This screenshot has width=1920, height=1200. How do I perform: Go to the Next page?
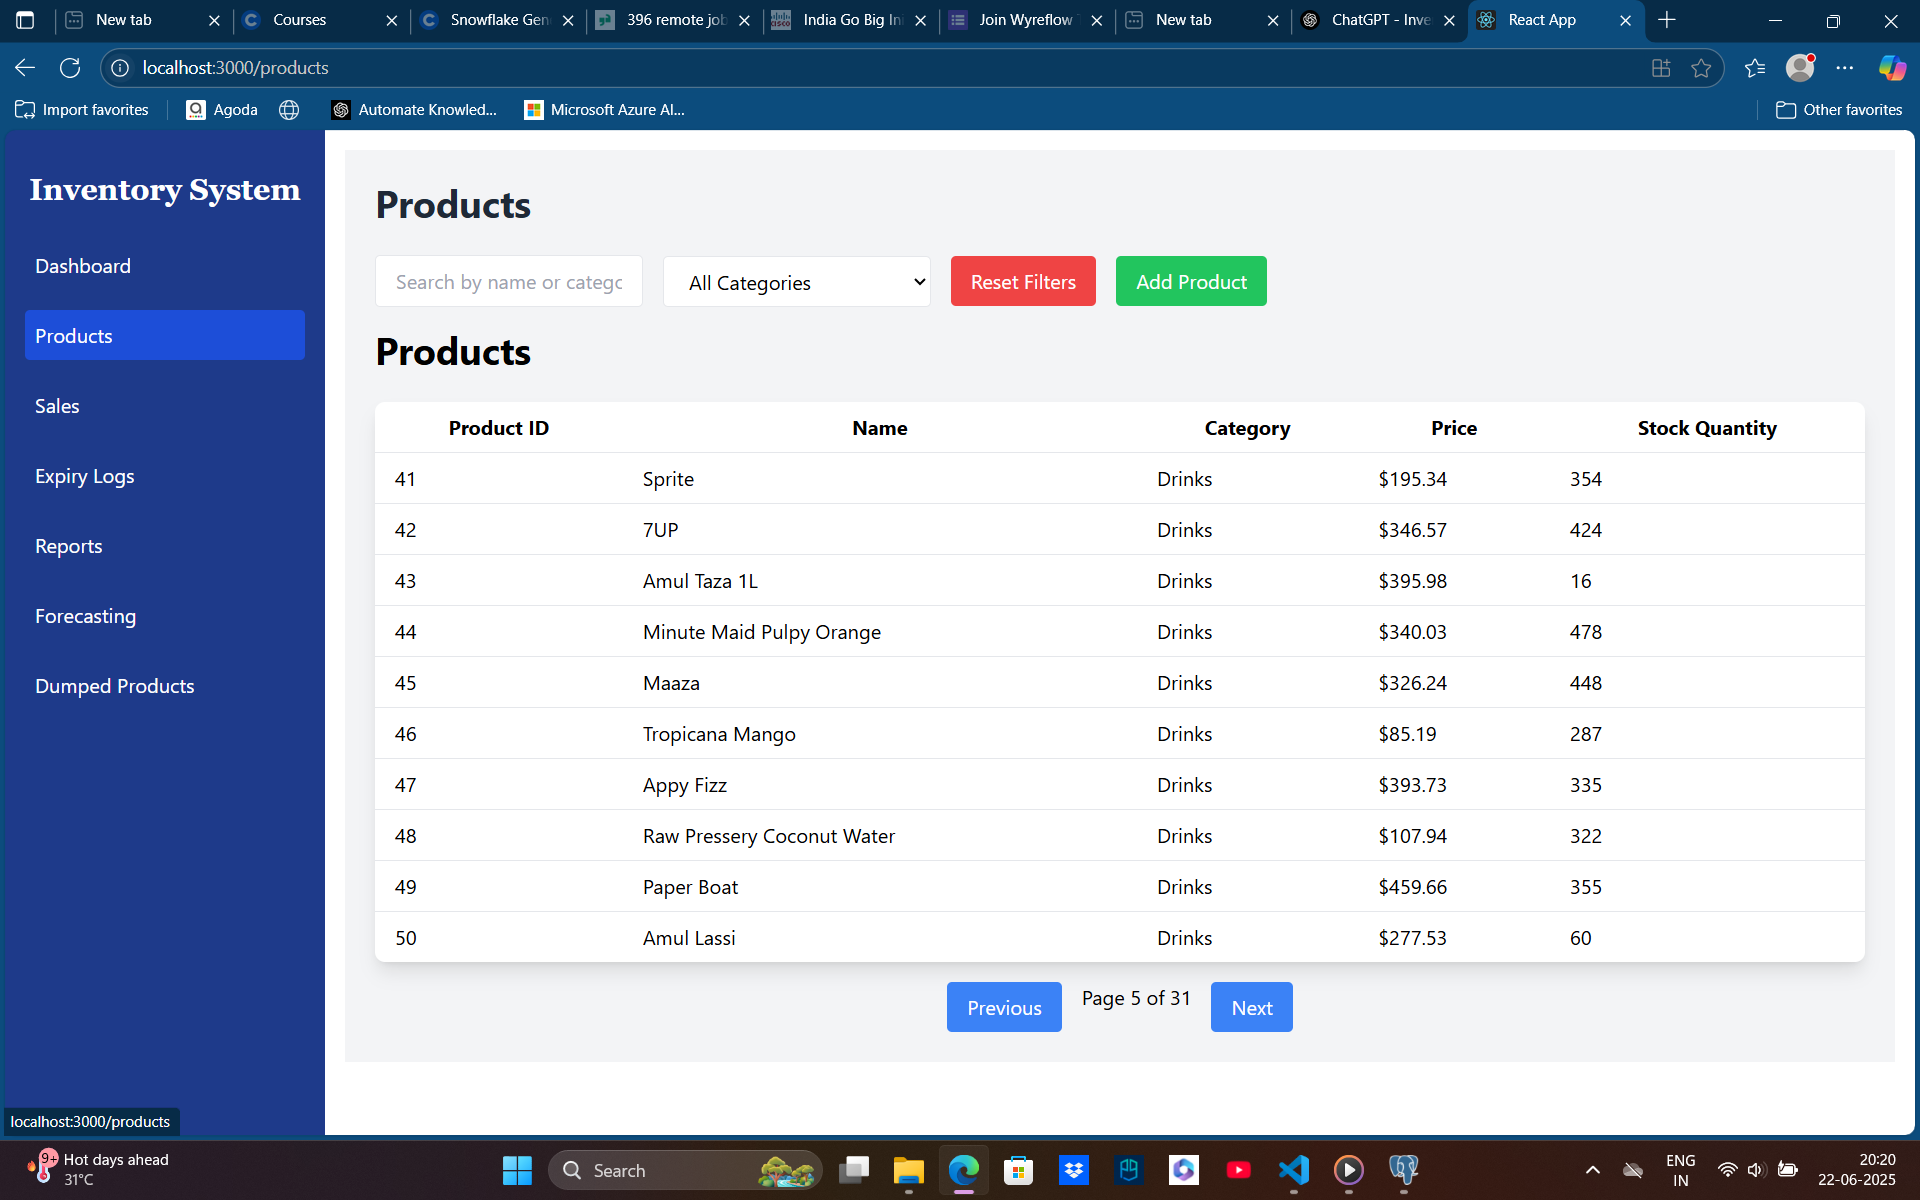[1252, 1007]
